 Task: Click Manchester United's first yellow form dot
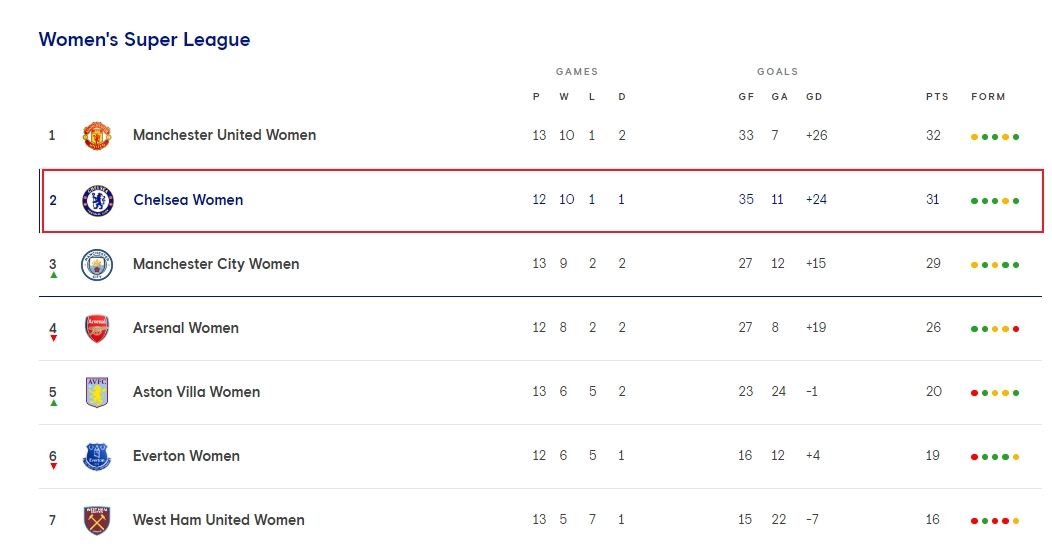[974, 137]
